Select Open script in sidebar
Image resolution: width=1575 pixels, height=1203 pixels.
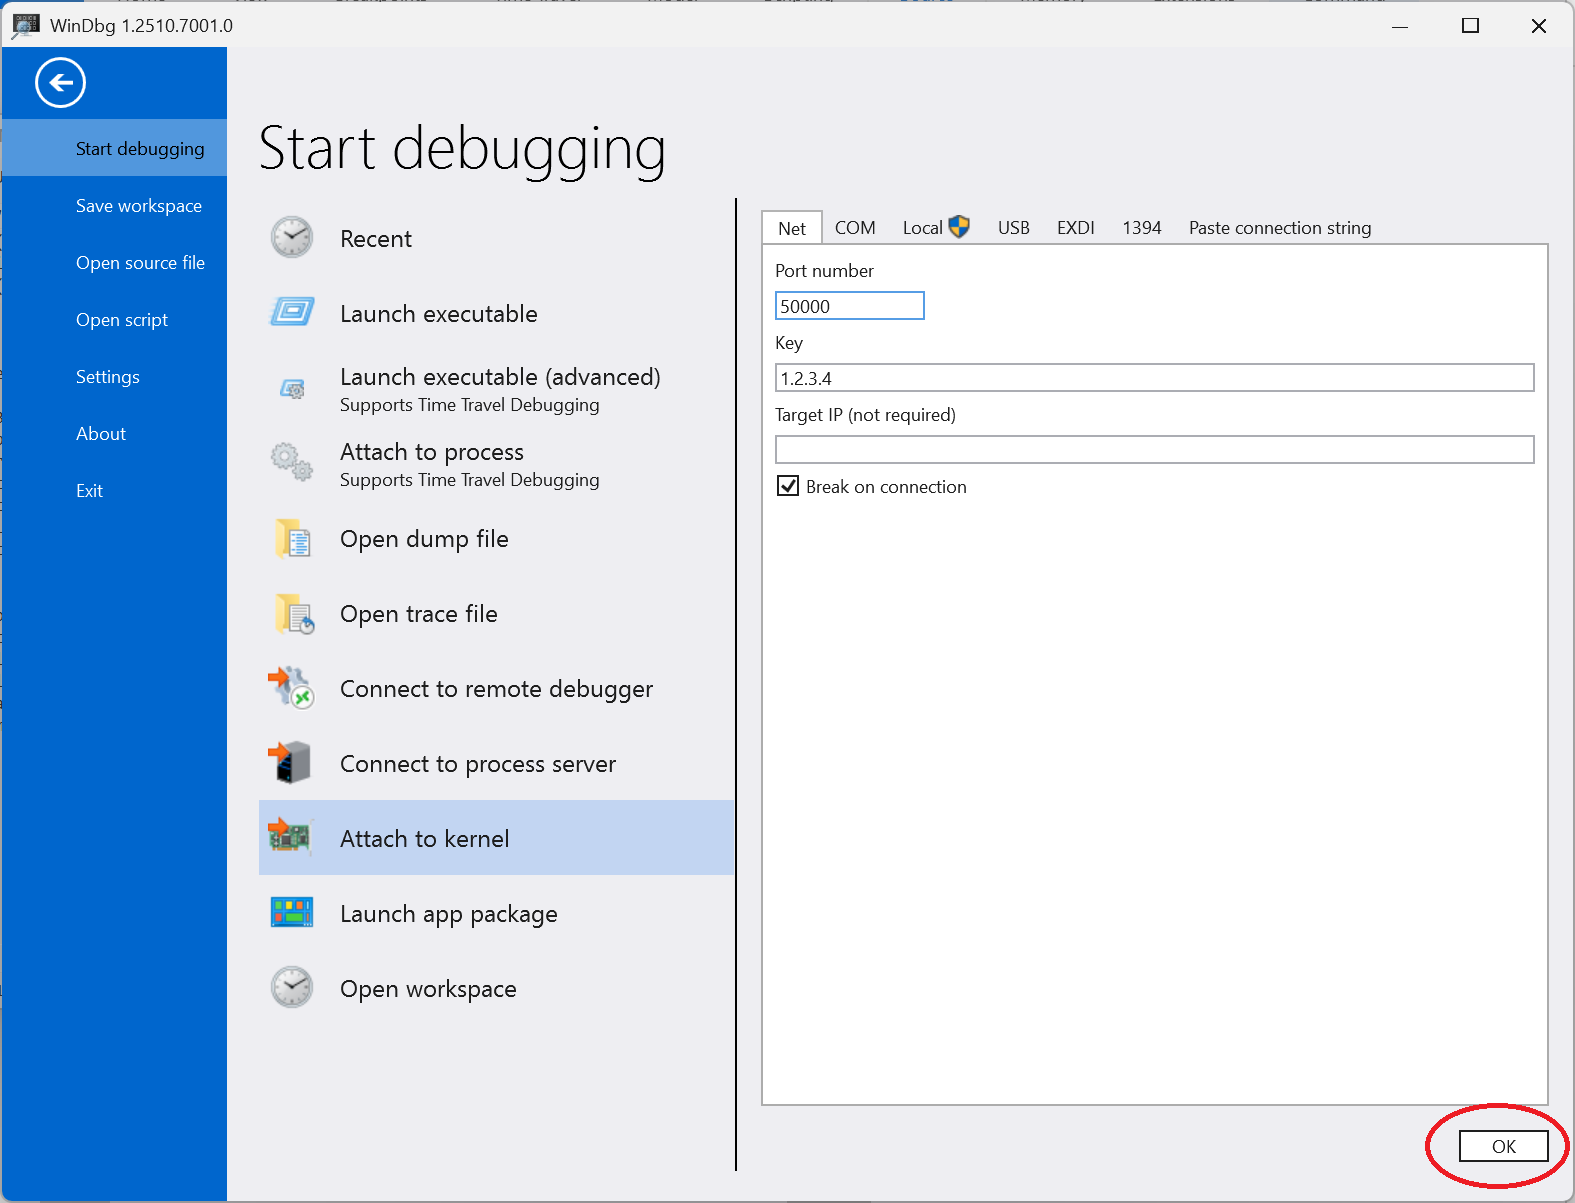click(x=115, y=319)
